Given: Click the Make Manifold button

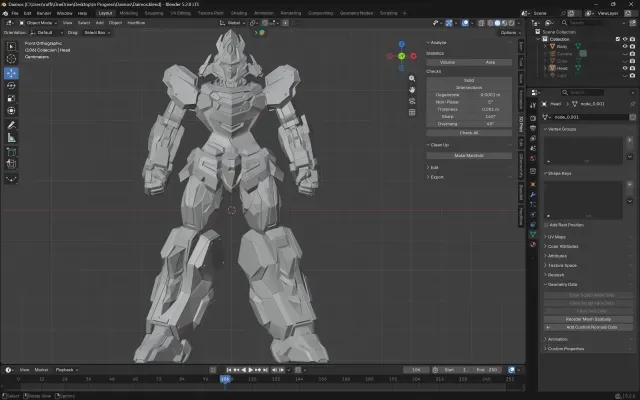Looking at the screenshot, I should tap(469, 156).
